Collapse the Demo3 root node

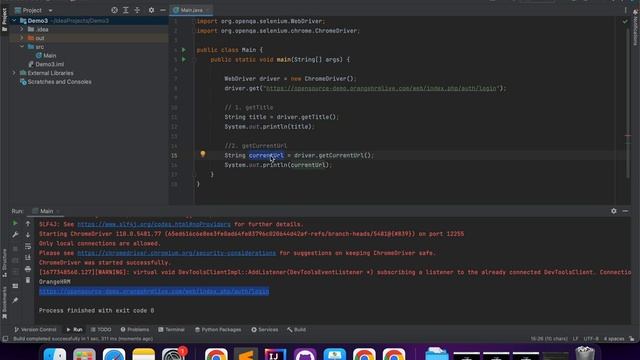point(14,20)
